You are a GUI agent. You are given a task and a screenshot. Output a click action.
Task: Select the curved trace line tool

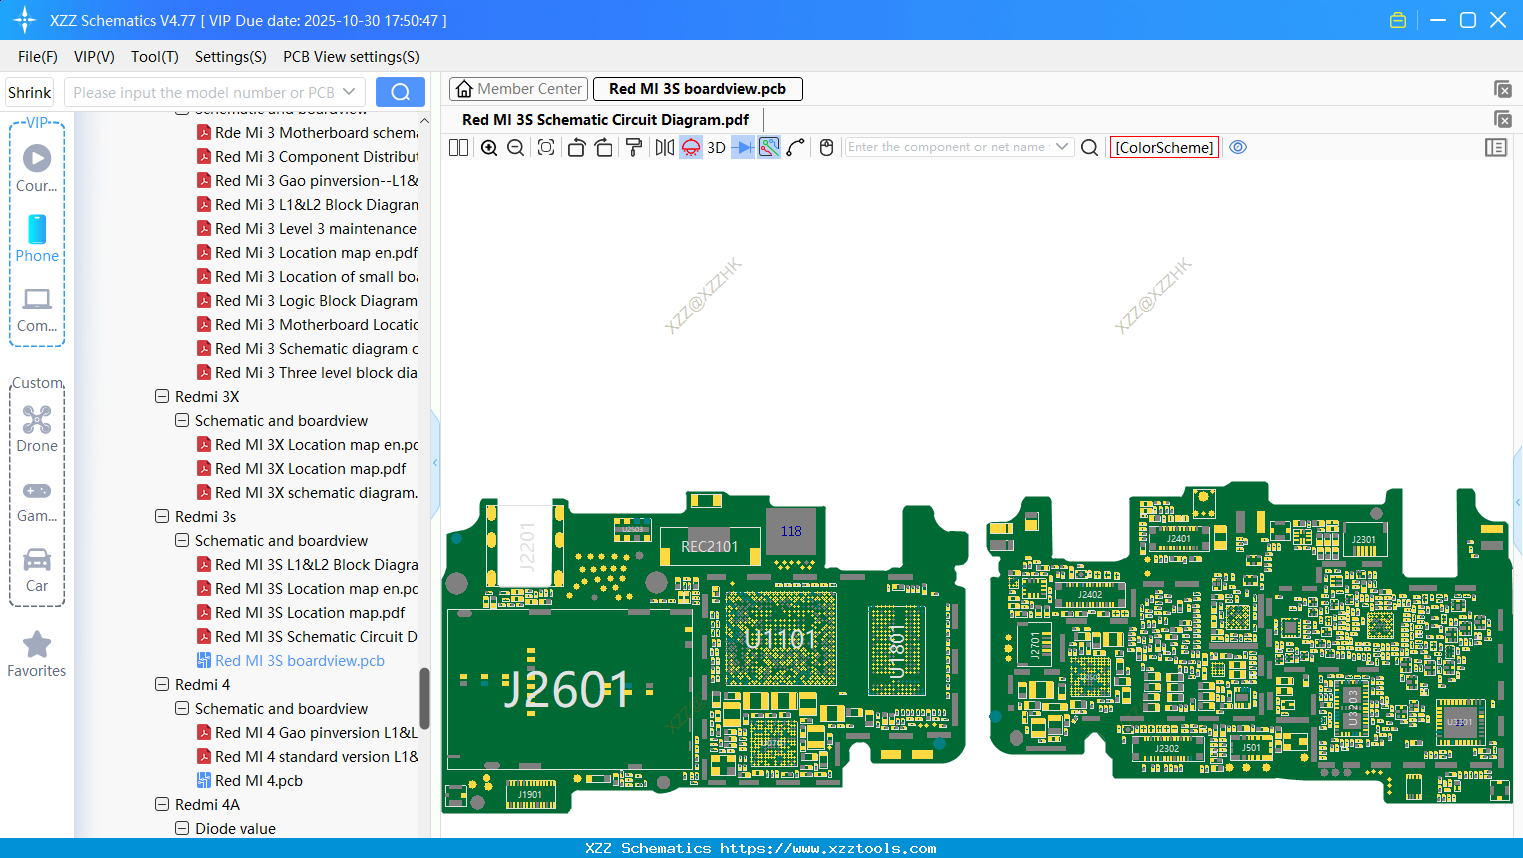click(796, 147)
